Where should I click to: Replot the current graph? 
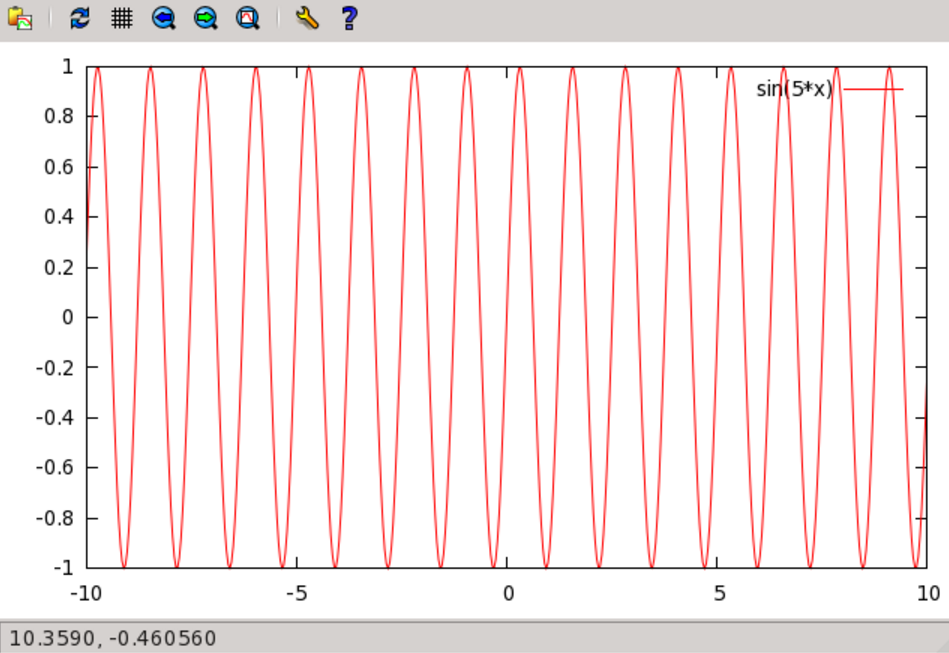tap(78, 17)
